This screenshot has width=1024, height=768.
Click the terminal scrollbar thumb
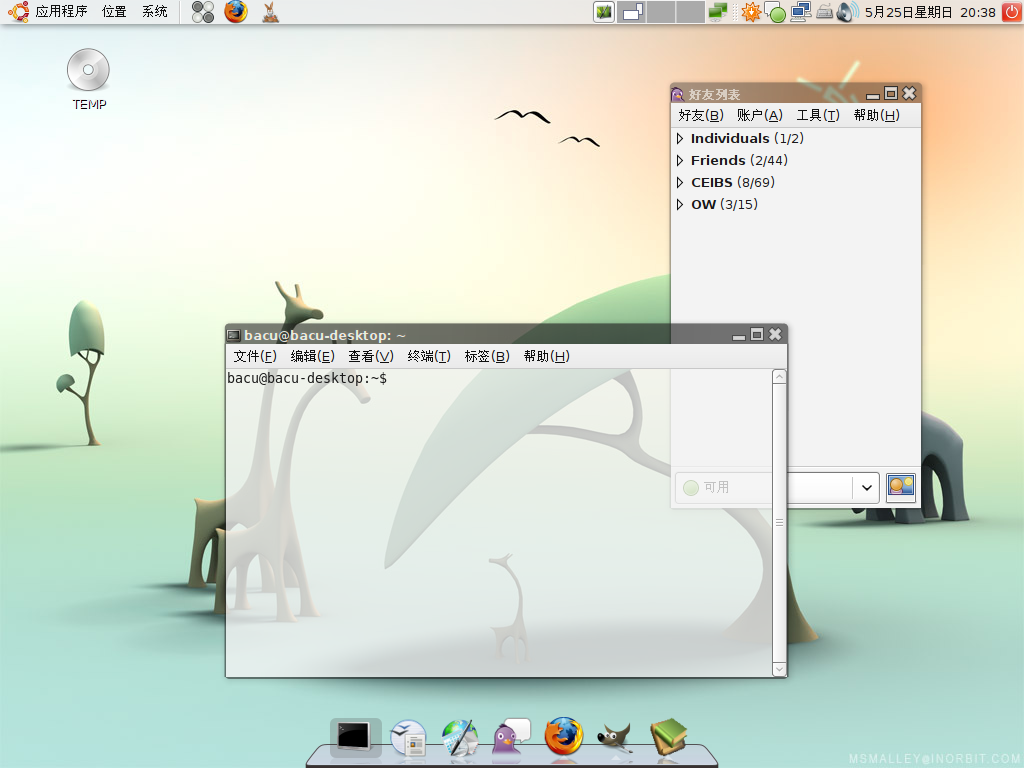pyautogui.click(x=779, y=522)
